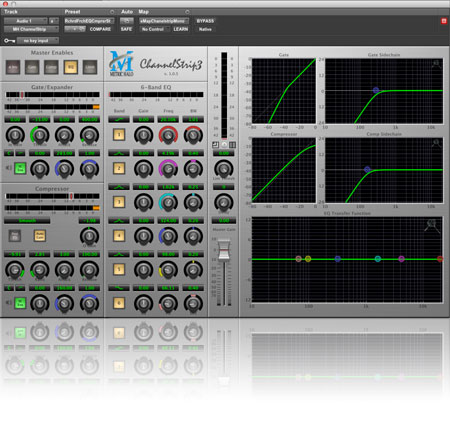Click the icon in the Gate Sidechain graph corner

(x=436, y=64)
